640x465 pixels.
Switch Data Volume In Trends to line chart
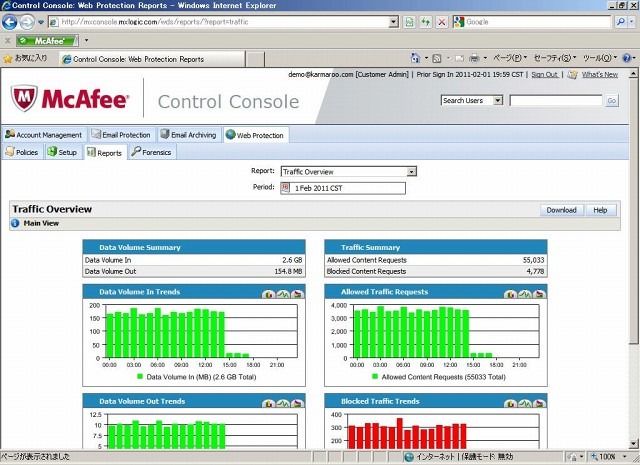coord(283,294)
